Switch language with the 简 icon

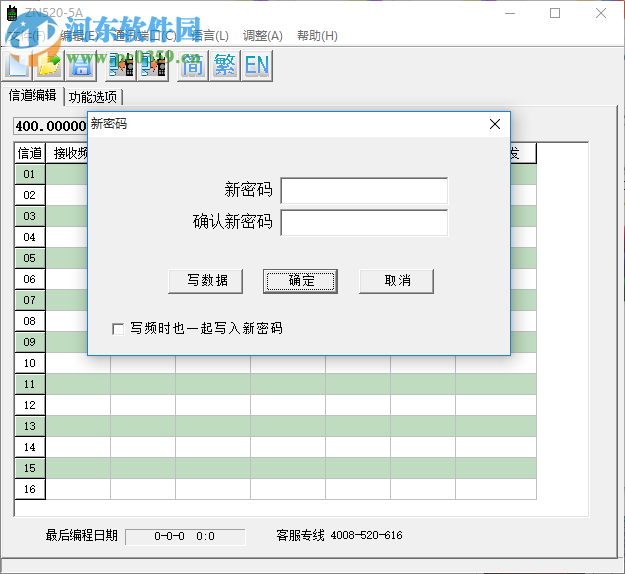pos(193,65)
